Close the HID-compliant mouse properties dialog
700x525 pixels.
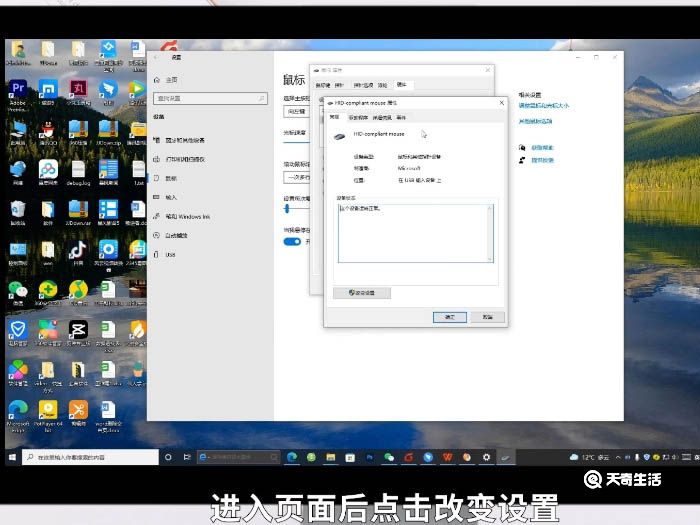501,103
